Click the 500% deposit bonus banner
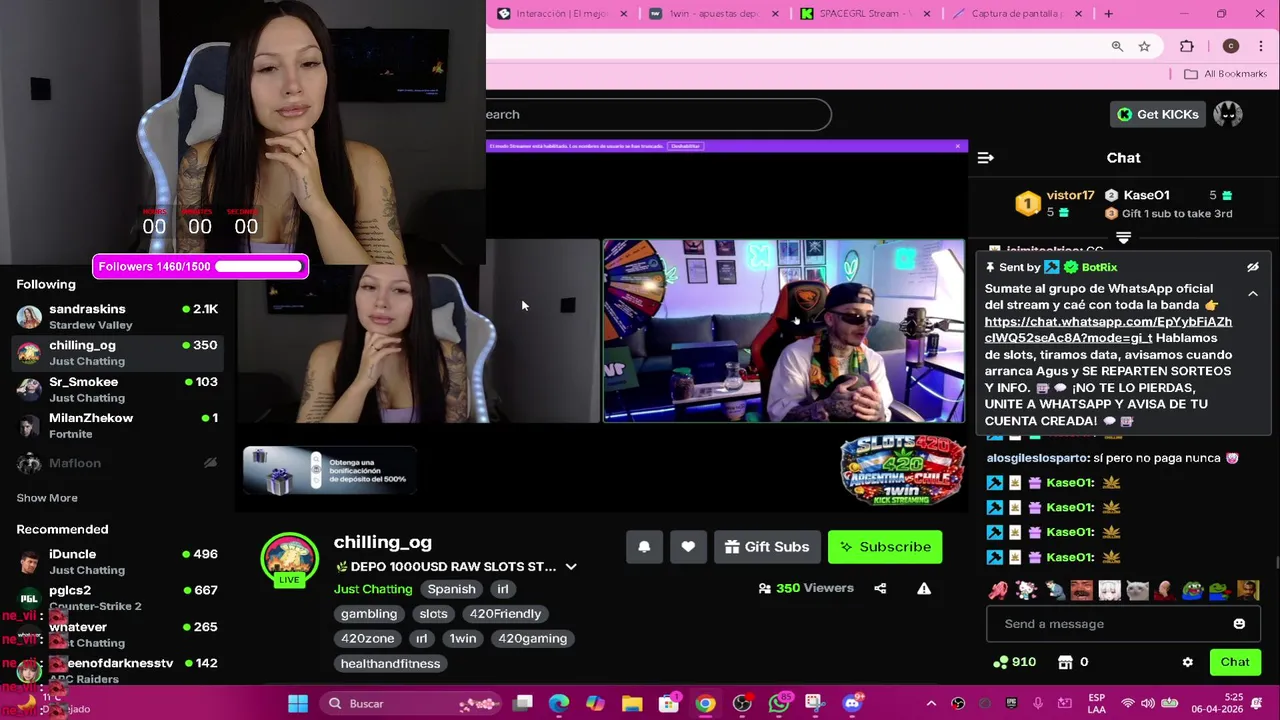The width and height of the screenshot is (1280, 720). point(330,471)
